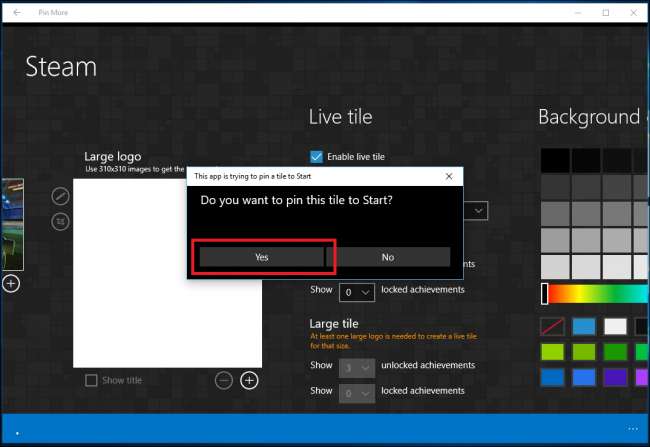Open Large tile locked achievements dropdown
The width and height of the screenshot is (650, 447).
click(x=357, y=394)
